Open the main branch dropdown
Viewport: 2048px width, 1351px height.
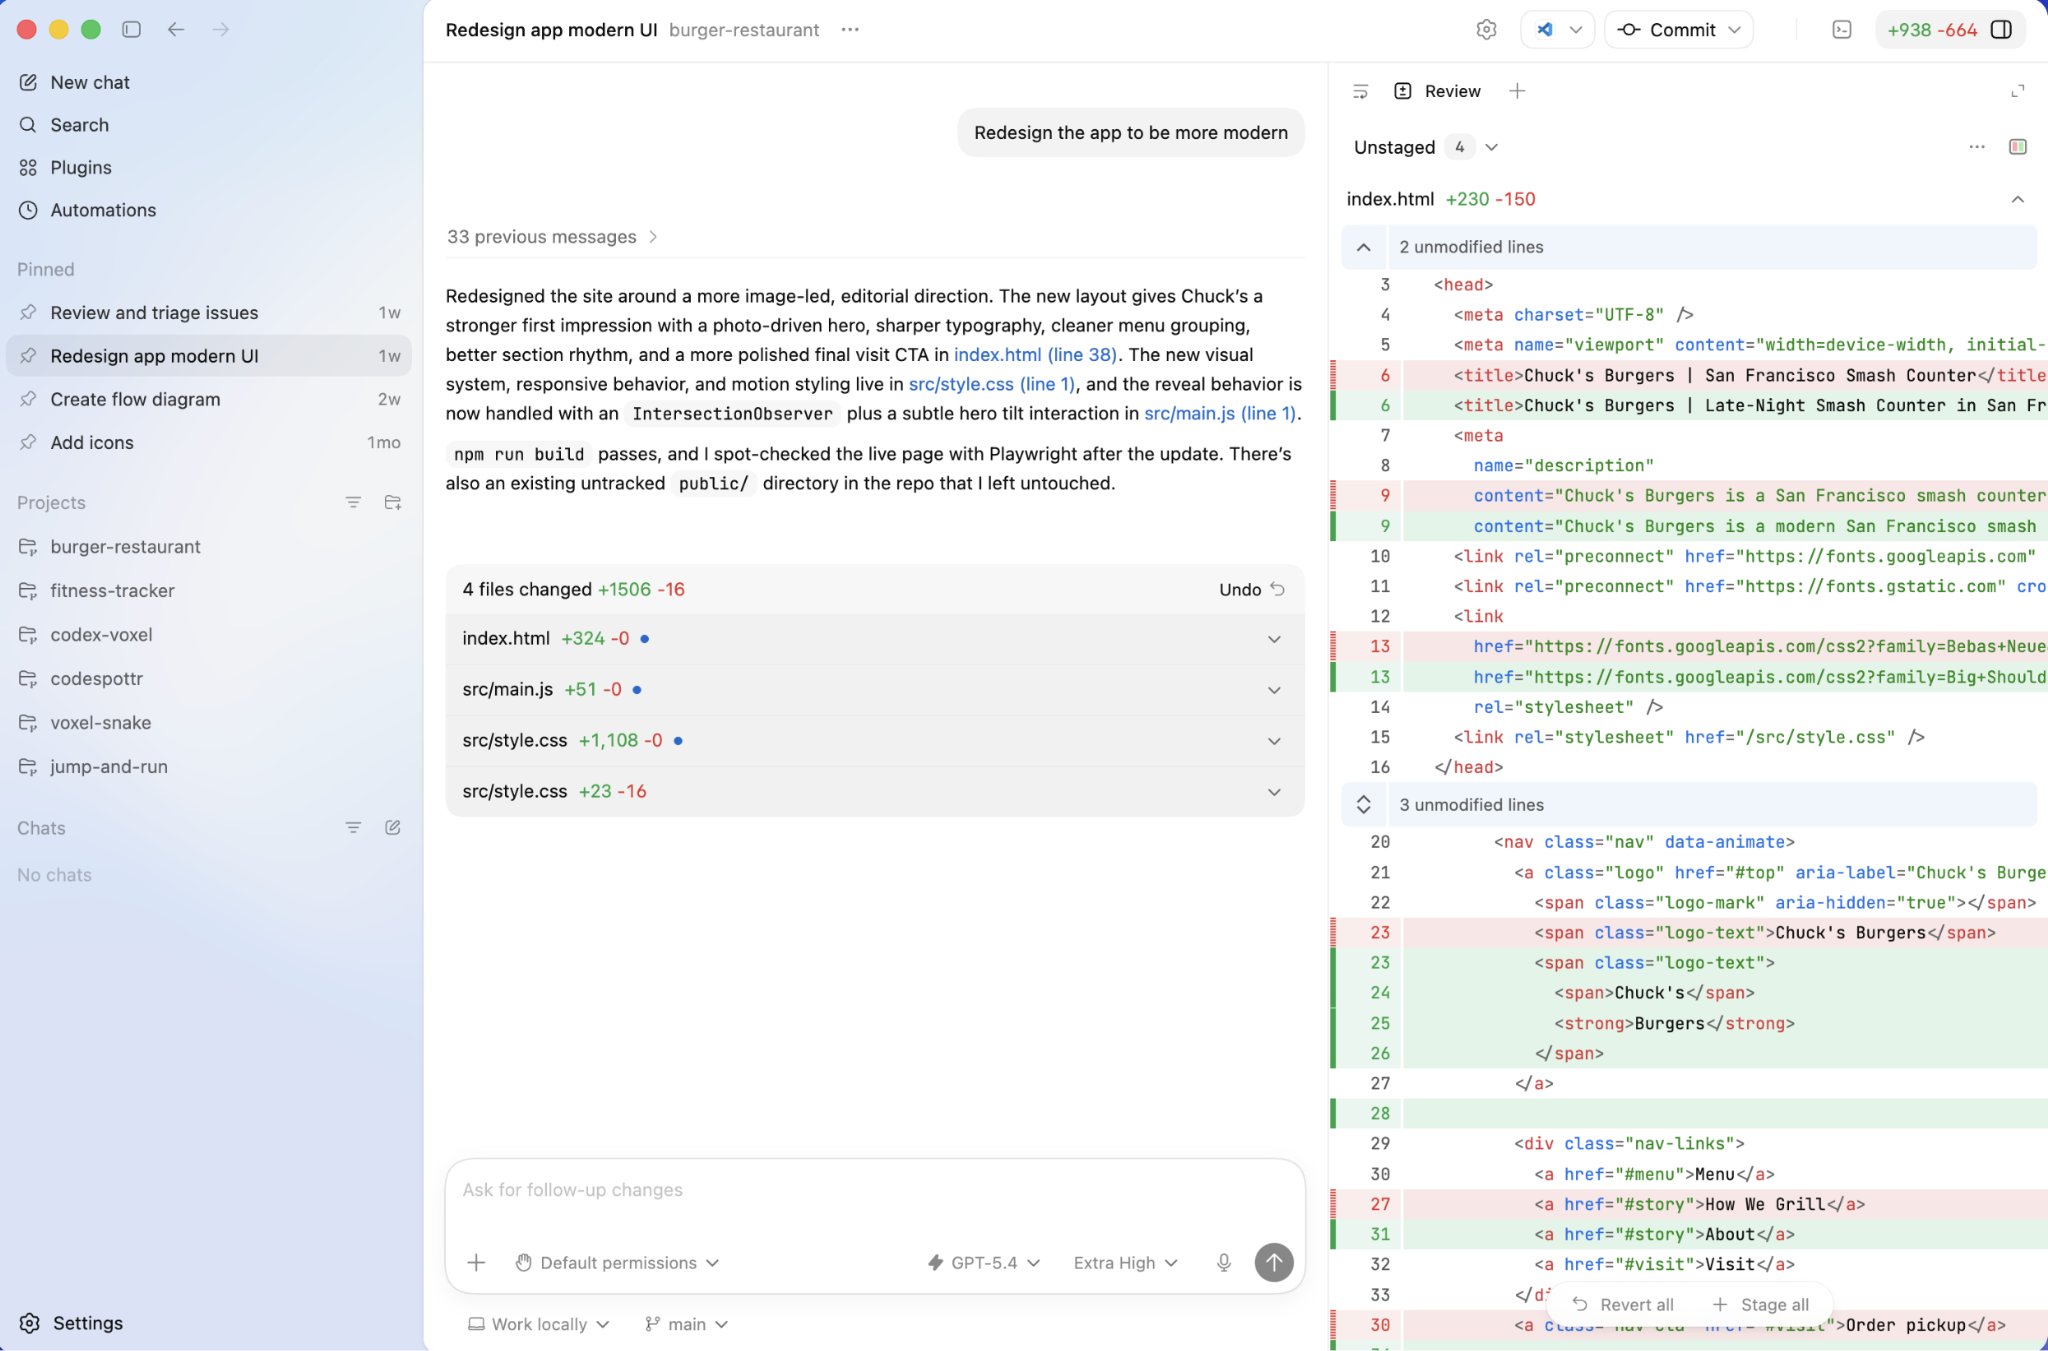[686, 1324]
